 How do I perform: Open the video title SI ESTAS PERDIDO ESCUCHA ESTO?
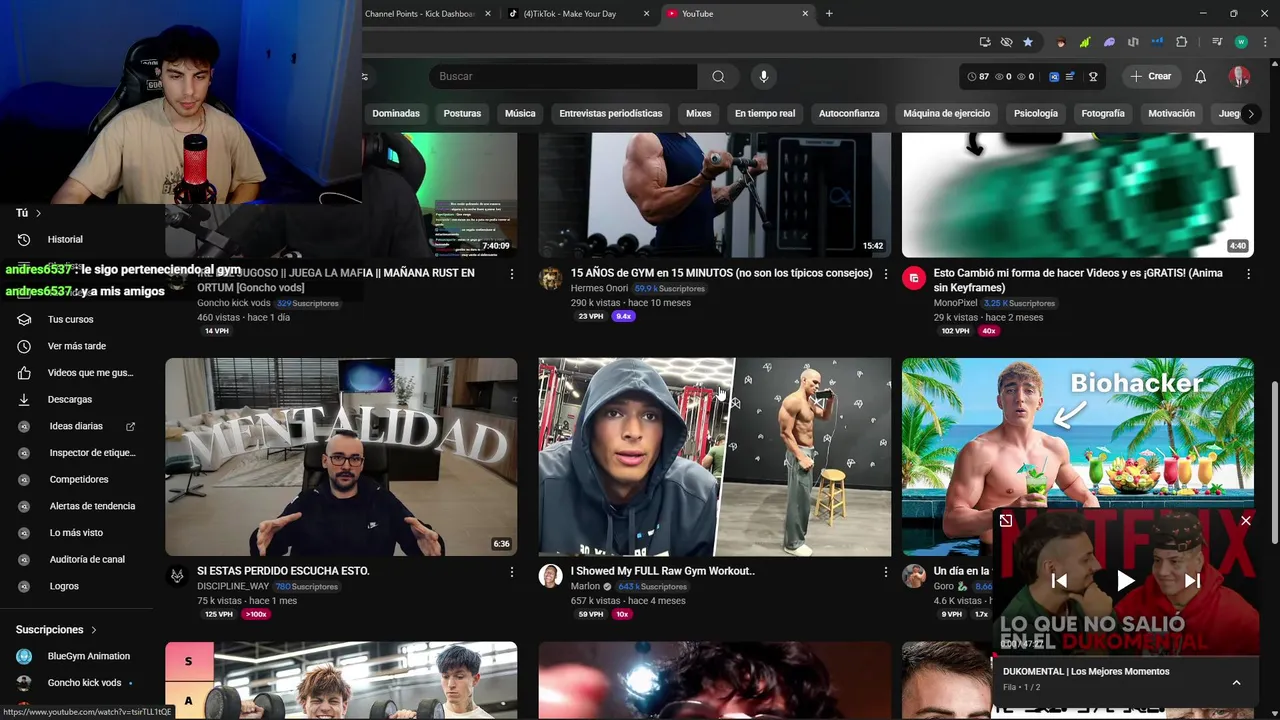click(283, 571)
